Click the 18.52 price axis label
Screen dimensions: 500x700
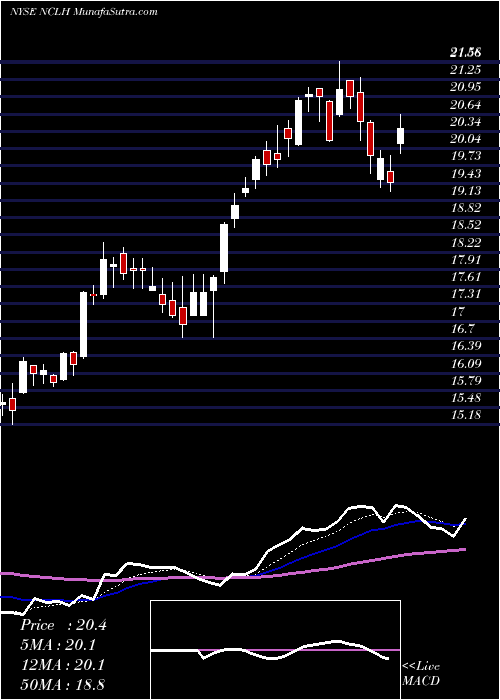coord(466,225)
